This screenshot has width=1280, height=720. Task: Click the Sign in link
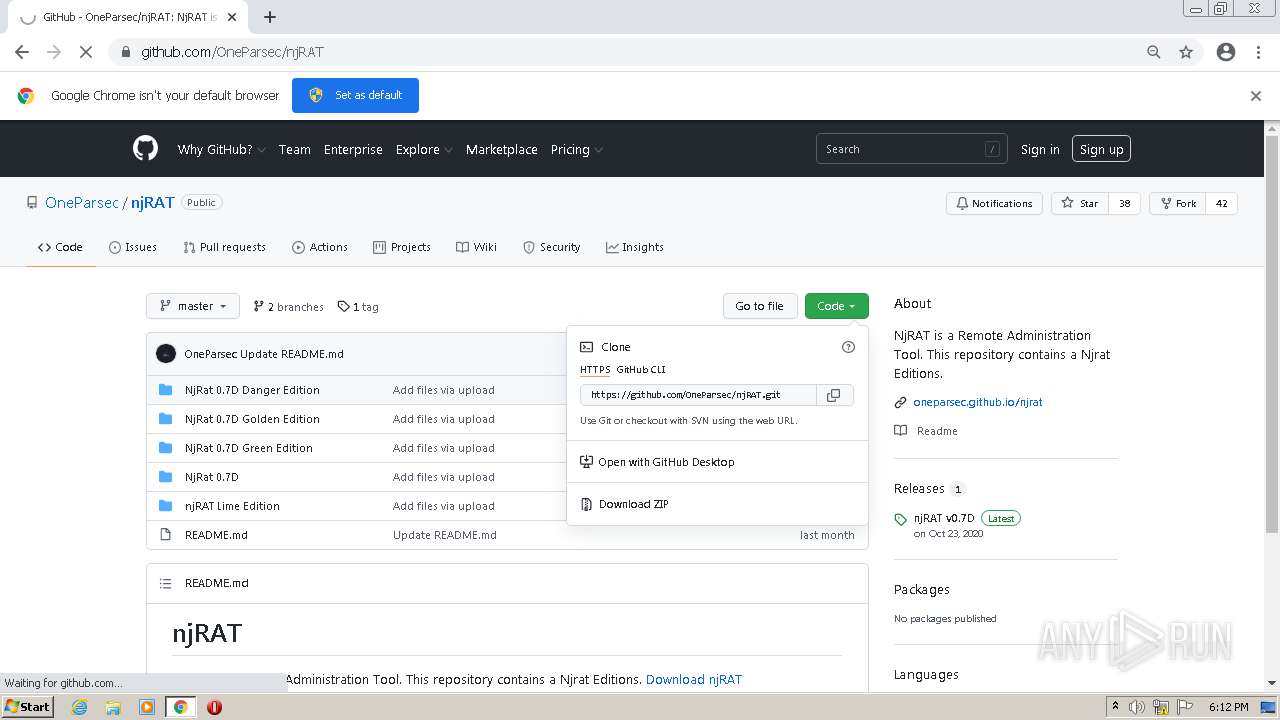click(x=1040, y=149)
